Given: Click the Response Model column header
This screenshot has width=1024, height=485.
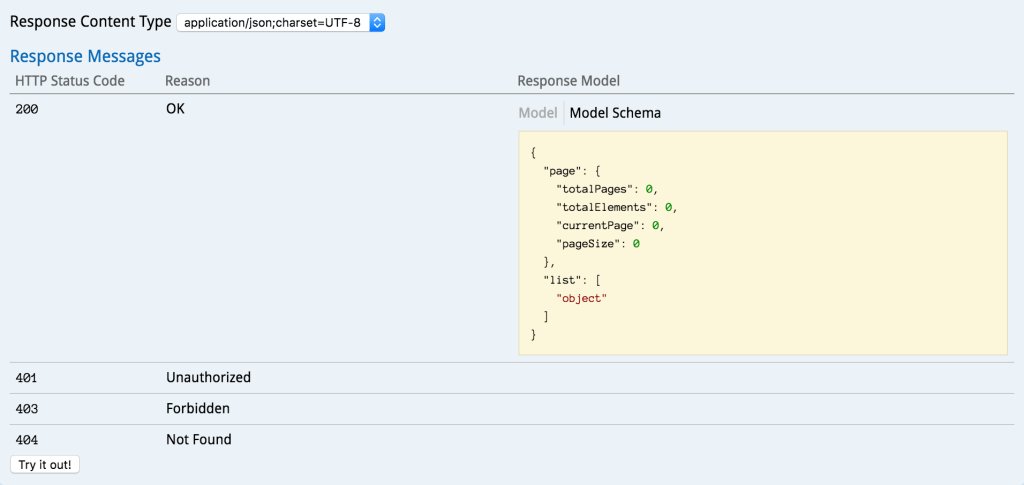Looking at the screenshot, I should pos(569,81).
